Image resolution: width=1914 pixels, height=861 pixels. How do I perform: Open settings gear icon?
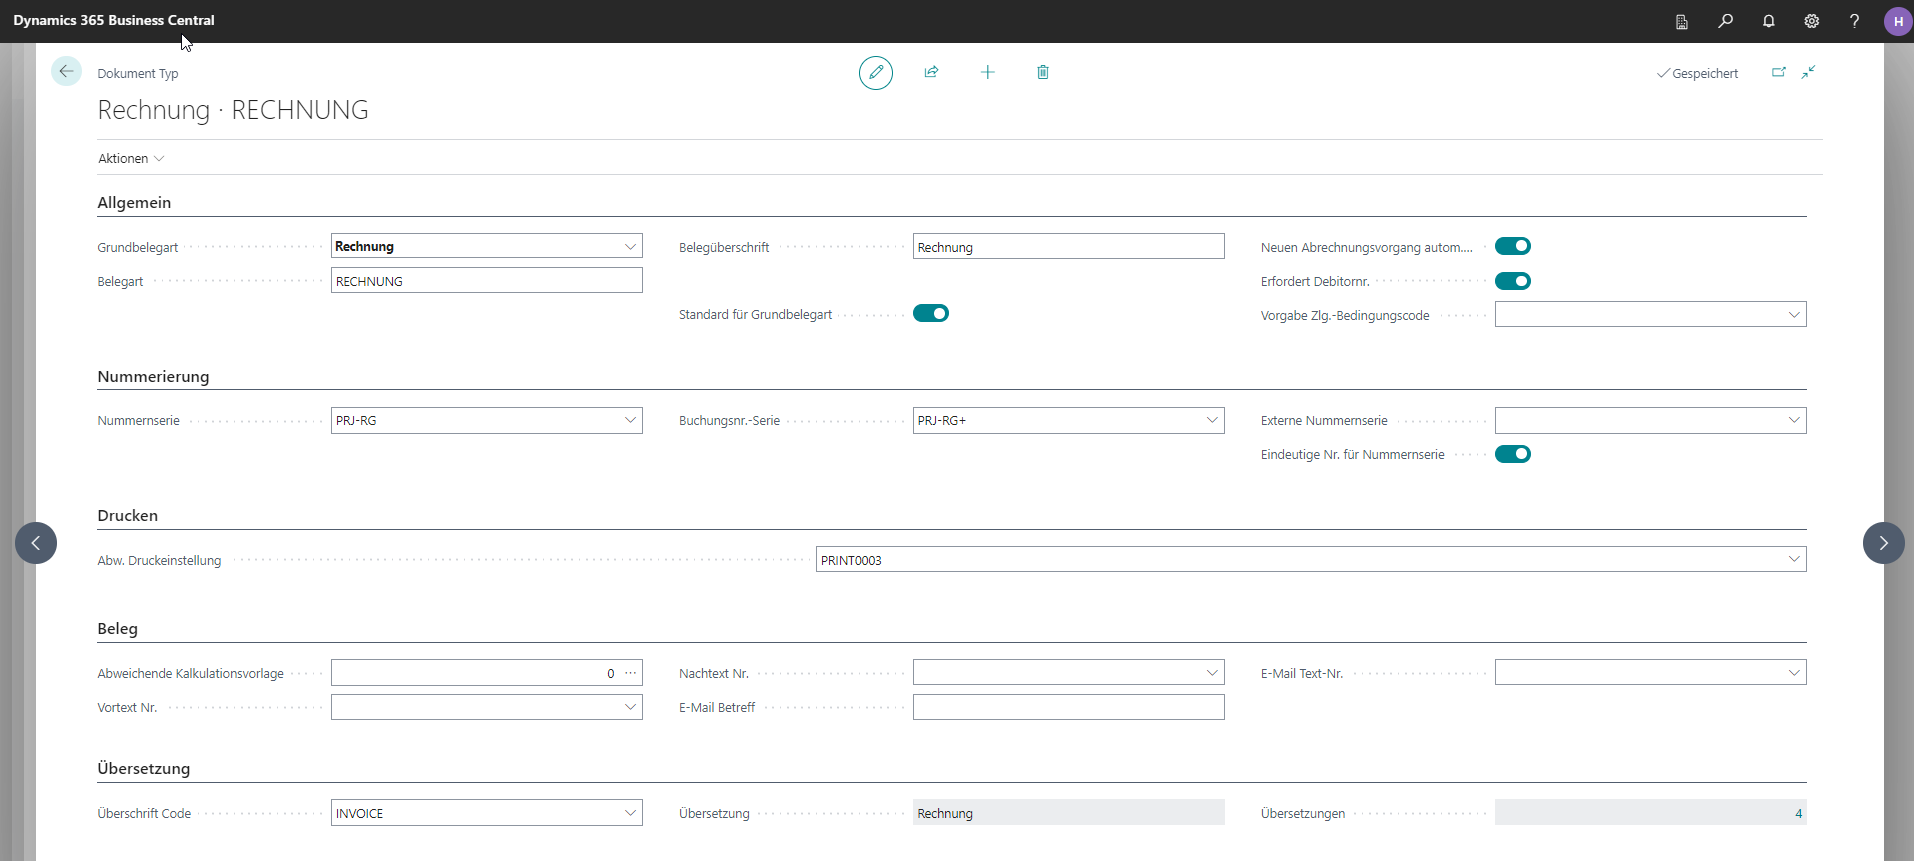[1811, 21]
